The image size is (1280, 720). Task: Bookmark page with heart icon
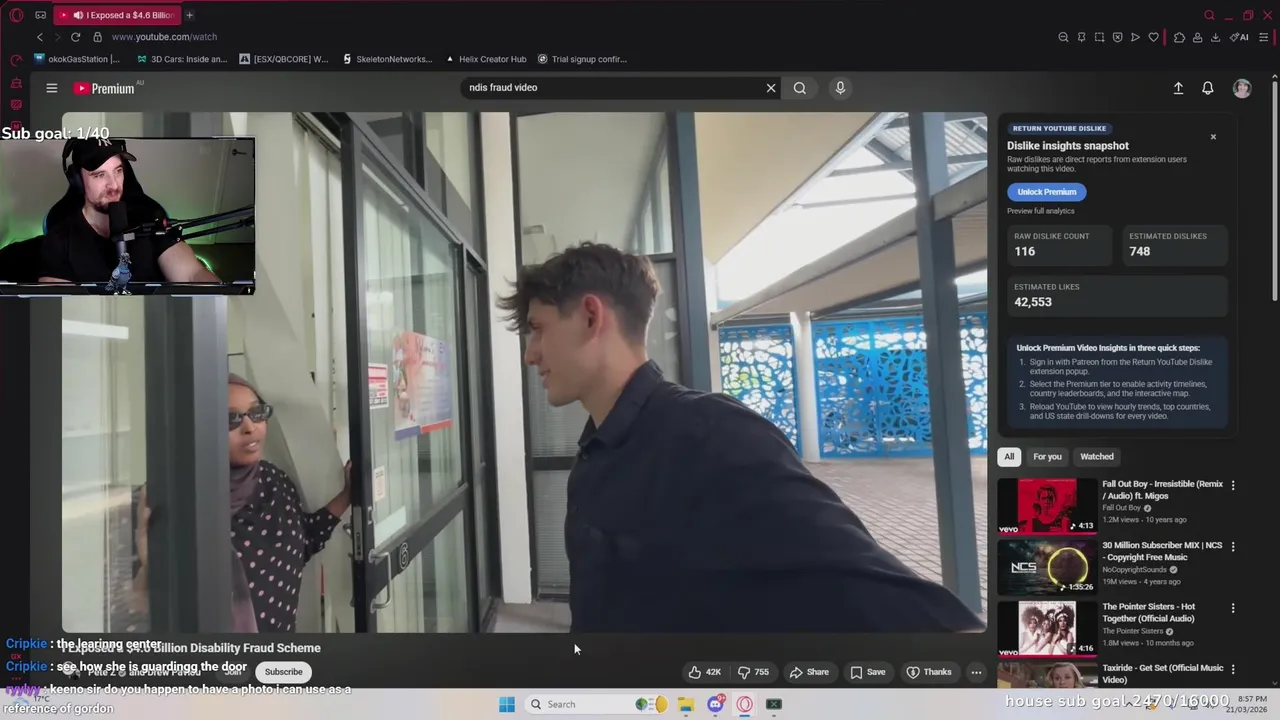point(1153,37)
